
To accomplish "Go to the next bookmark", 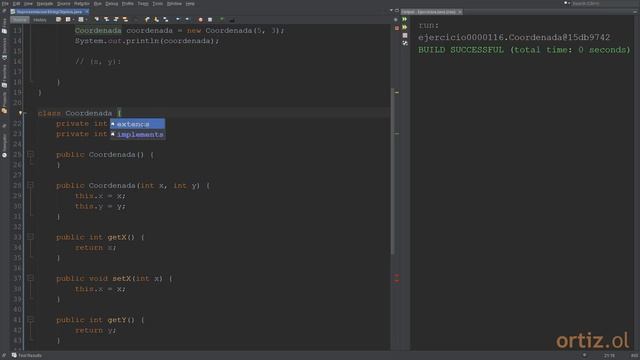I will point(156,19).
